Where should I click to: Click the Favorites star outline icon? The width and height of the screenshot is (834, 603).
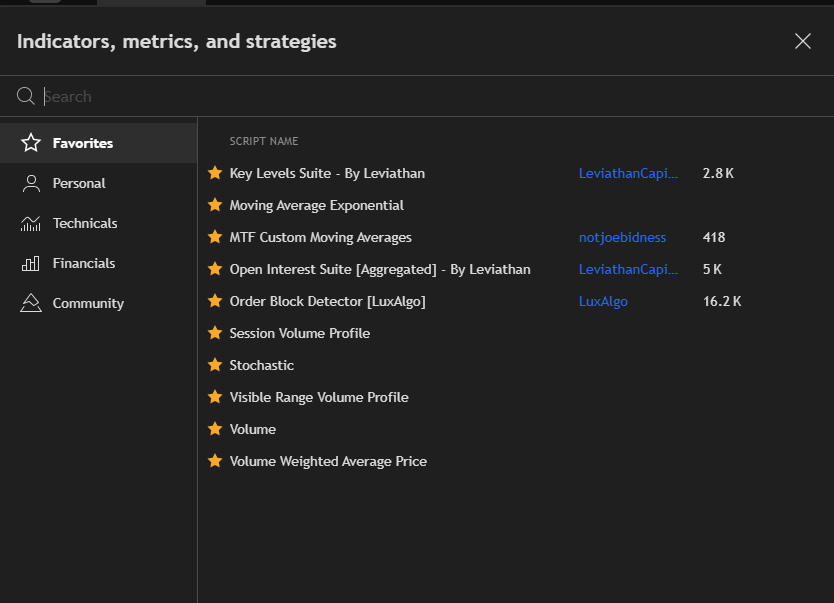pos(31,143)
